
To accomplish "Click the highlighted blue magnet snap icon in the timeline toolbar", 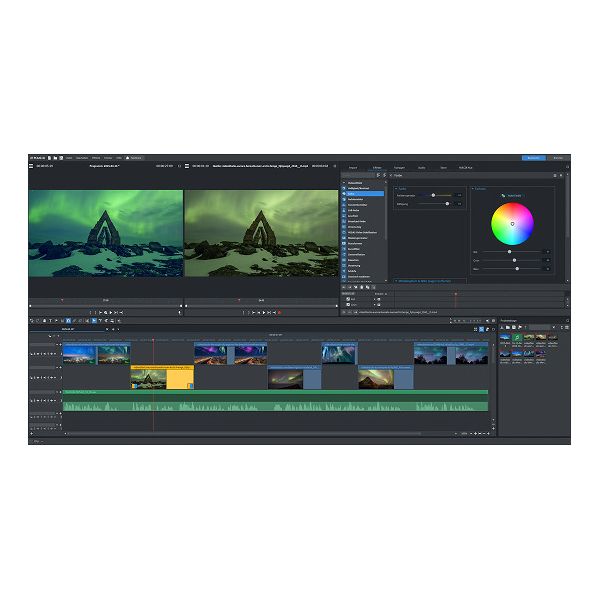I will click(x=68, y=321).
